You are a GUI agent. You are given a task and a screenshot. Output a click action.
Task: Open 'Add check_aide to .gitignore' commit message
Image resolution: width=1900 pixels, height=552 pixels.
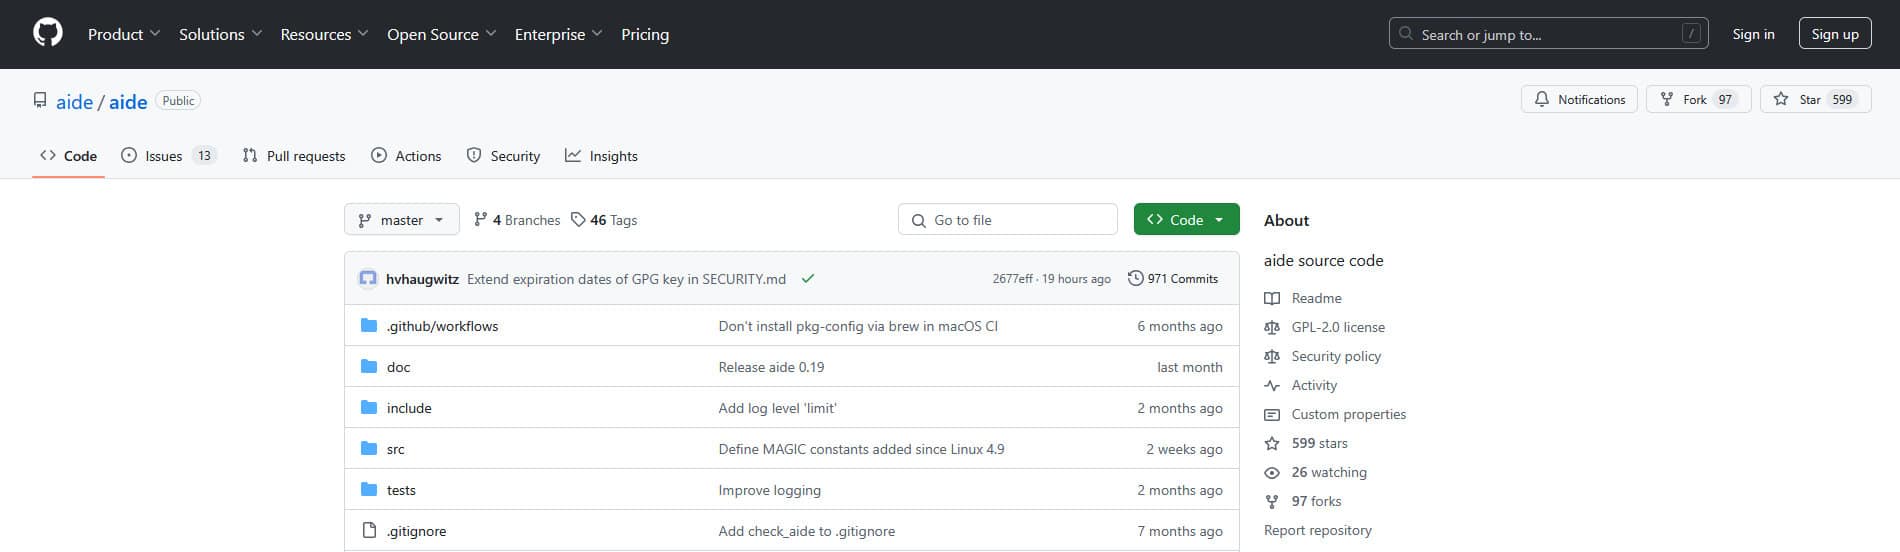pos(806,531)
